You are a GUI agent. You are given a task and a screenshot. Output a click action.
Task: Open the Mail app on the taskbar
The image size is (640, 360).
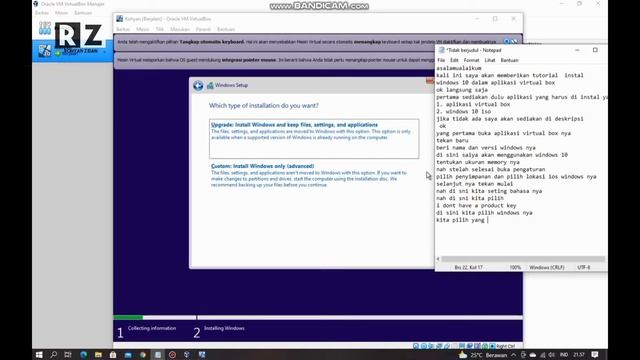128,355
